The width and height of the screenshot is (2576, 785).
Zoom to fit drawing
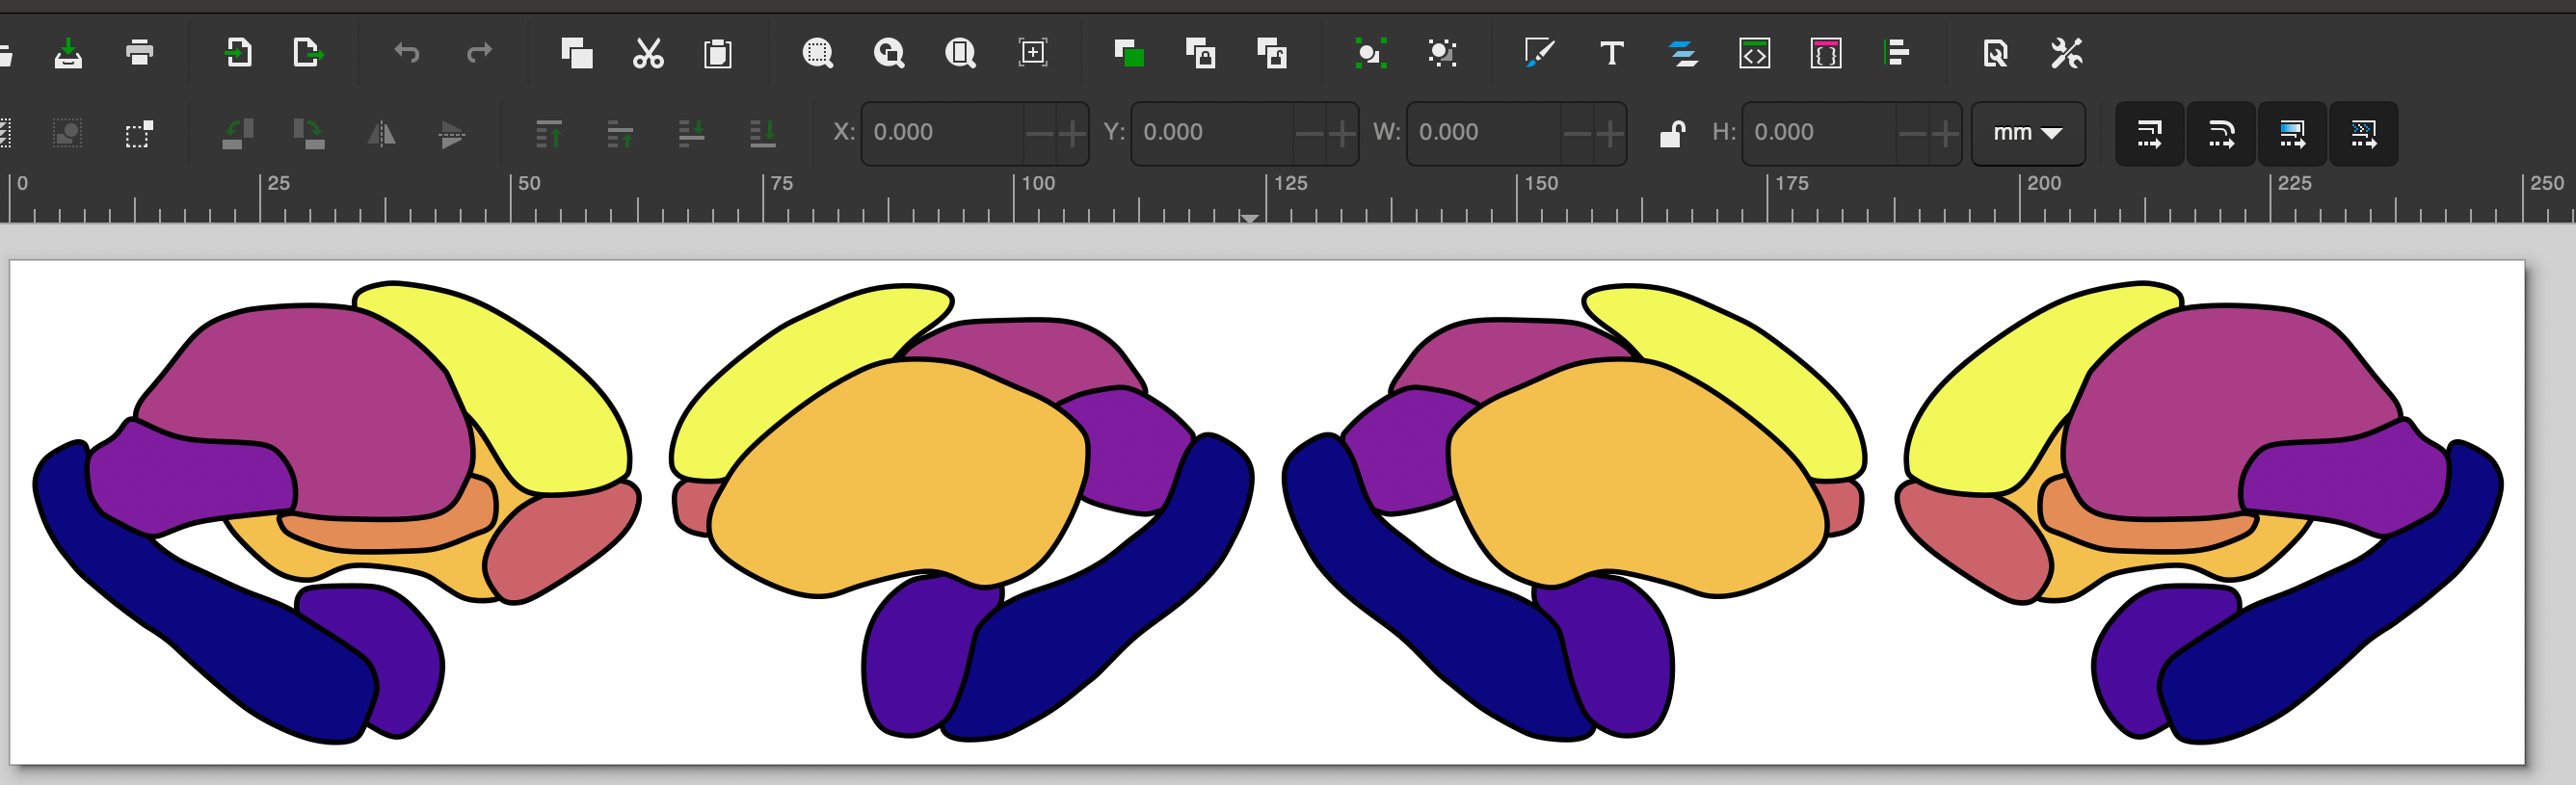click(889, 53)
